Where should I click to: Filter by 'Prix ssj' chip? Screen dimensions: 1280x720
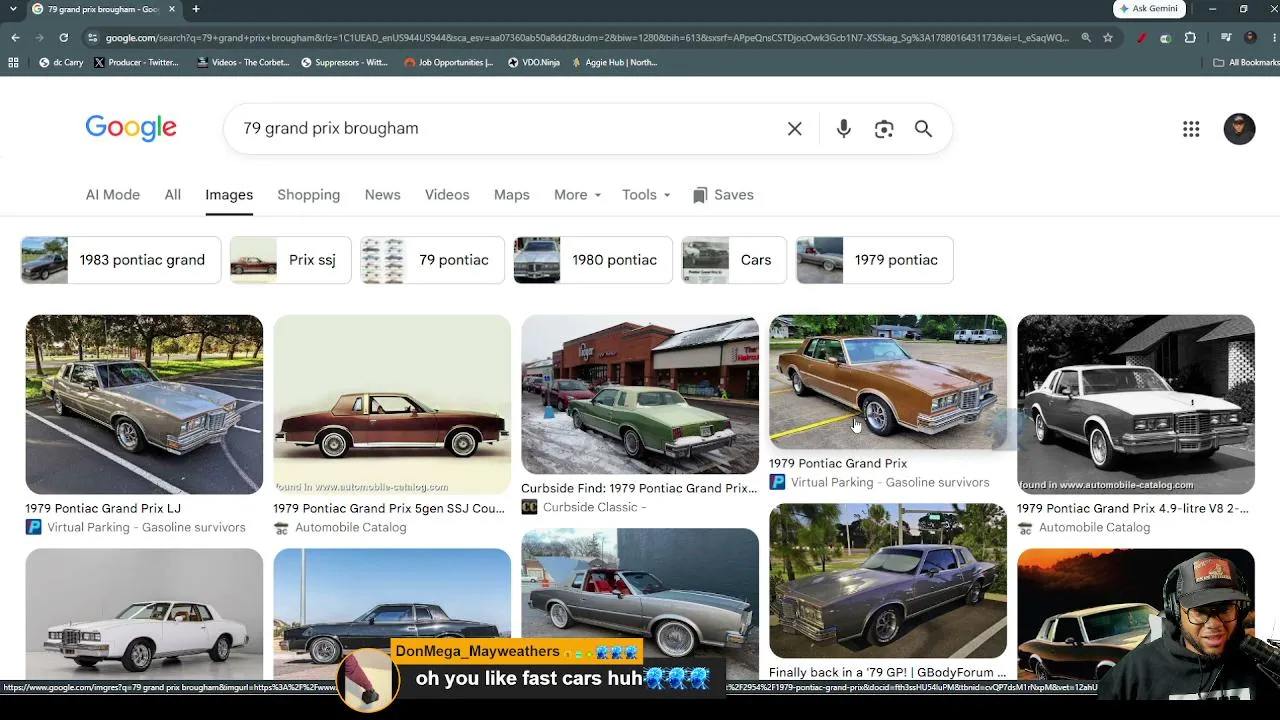click(291, 260)
